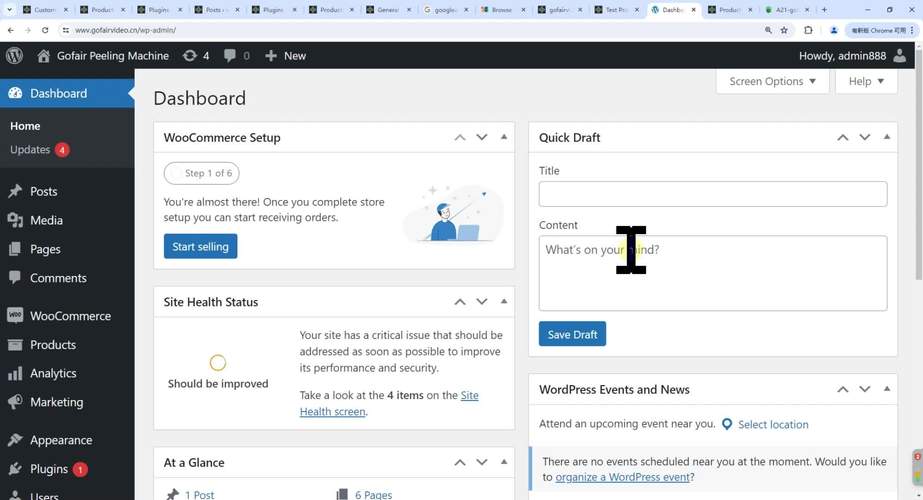The height and width of the screenshot is (500, 923).
Task: Expand the Screen Options dropdown
Action: [772, 81]
